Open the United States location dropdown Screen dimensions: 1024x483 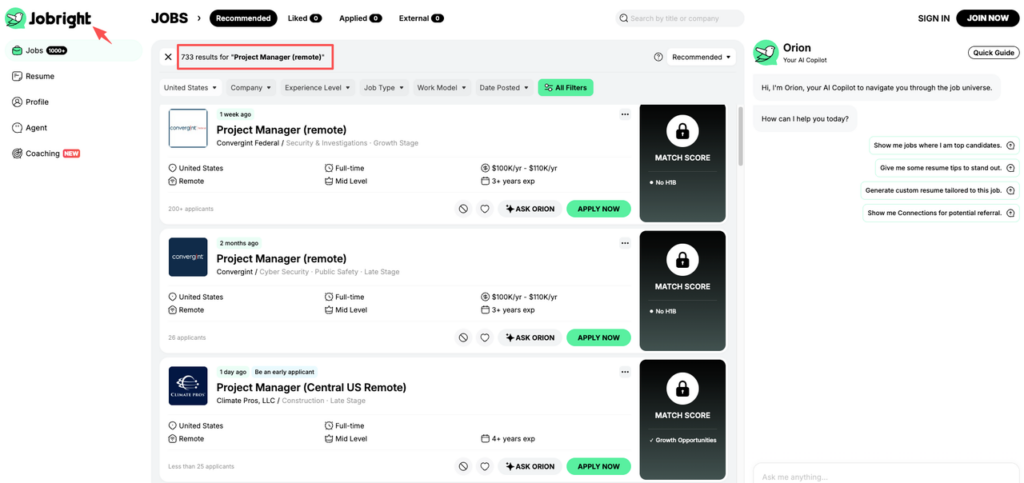[190, 87]
